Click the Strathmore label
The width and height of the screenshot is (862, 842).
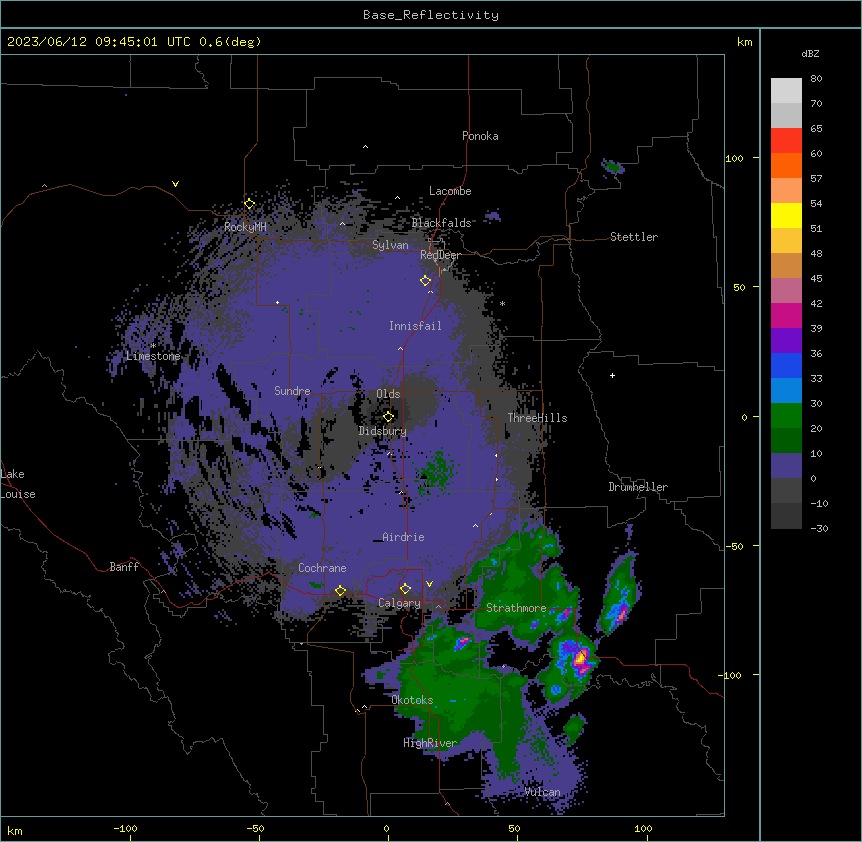click(x=516, y=608)
